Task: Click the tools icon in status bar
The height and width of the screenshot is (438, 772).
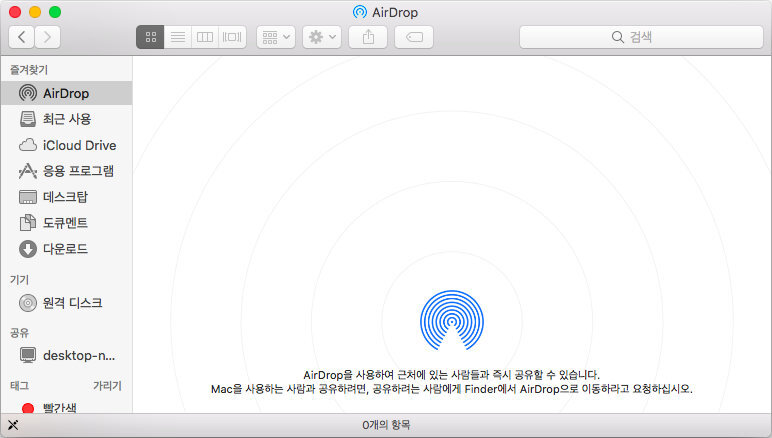Action: [x=13, y=425]
